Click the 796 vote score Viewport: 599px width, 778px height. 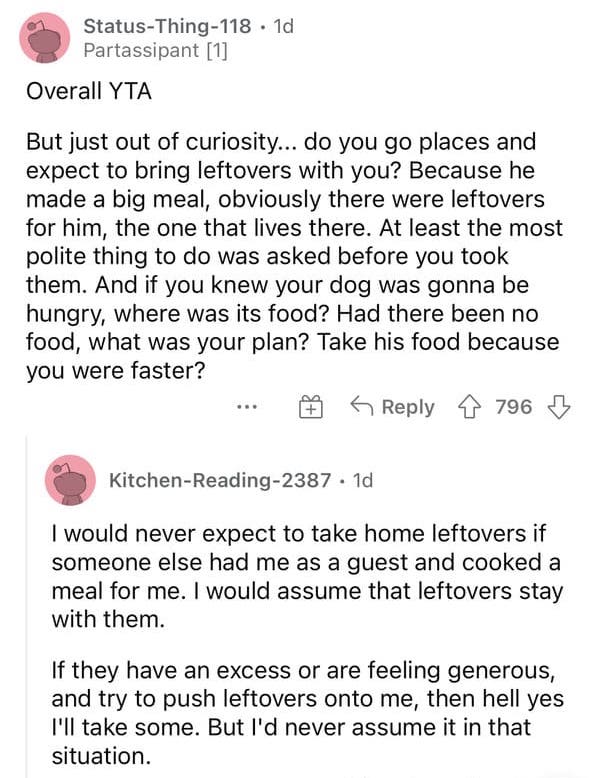tap(514, 407)
